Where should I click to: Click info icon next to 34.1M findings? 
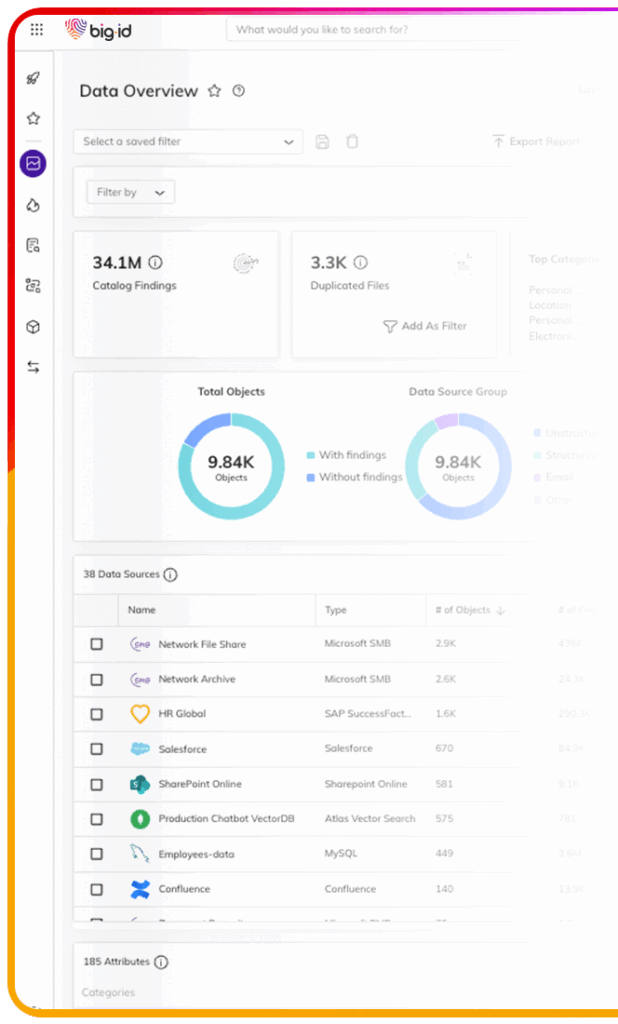pyautogui.click(x=155, y=263)
